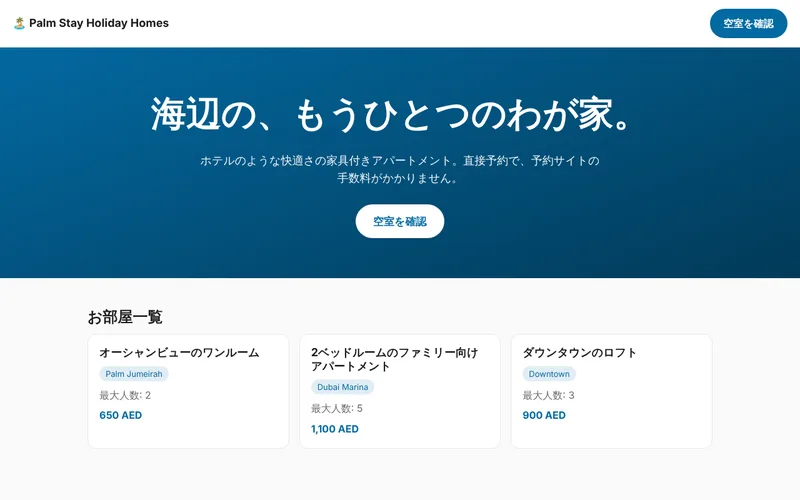Click the 最大人数: 5 text
This screenshot has width=800, height=500.
point(337,409)
